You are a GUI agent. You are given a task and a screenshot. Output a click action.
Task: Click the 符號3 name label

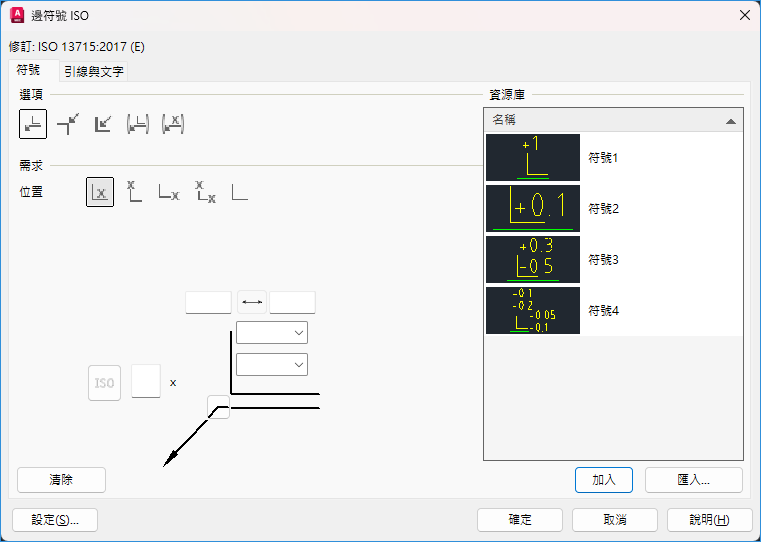pyautogui.click(x=603, y=260)
